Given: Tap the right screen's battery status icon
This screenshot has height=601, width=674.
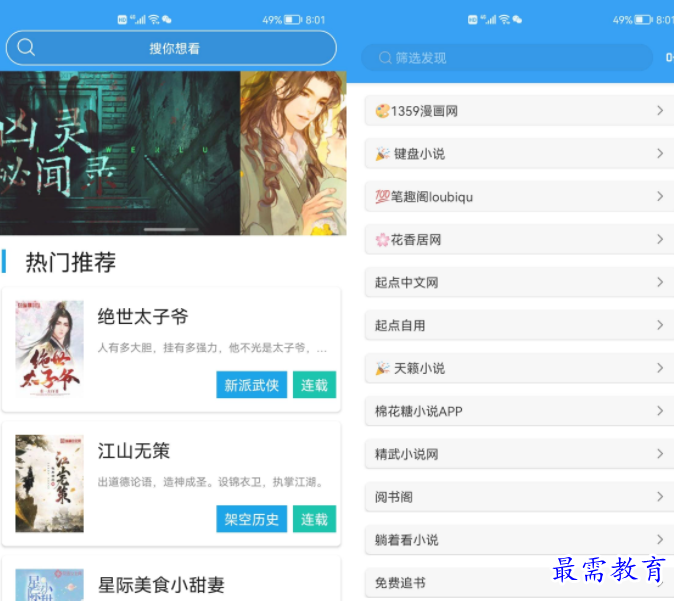Looking at the screenshot, I should coord(644,20).
